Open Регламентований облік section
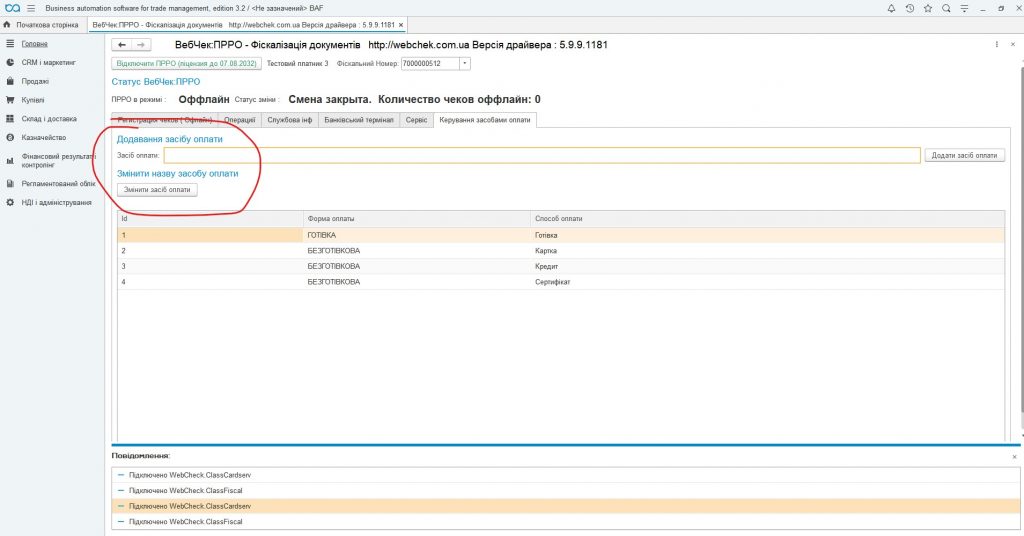1024x536 pixels. pos(58,184)
